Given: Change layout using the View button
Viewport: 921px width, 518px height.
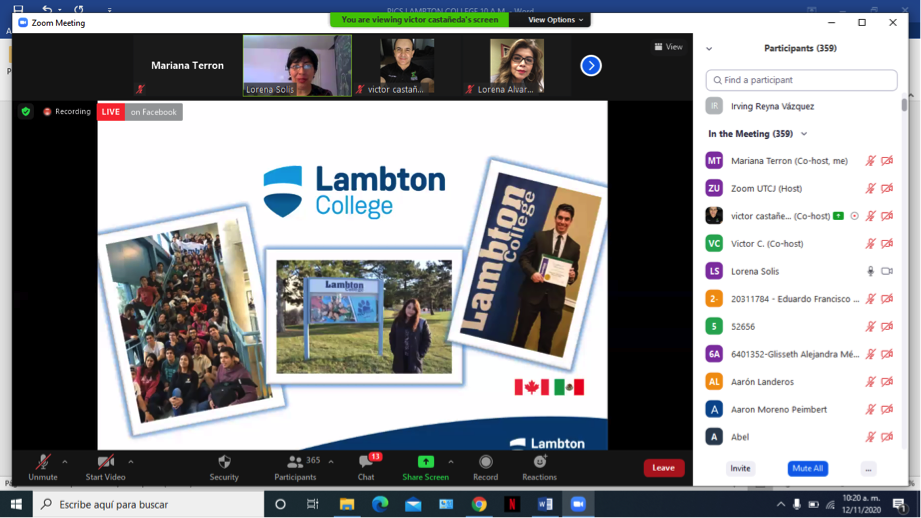Looking at the screenshot, I should pyautogui.click(x=668, y=47).
